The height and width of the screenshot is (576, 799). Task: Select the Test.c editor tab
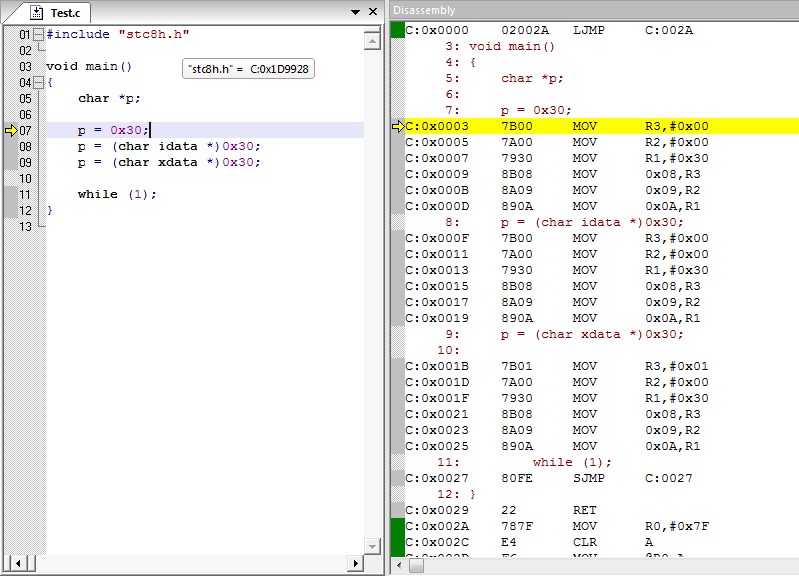(x=56, y=12)
